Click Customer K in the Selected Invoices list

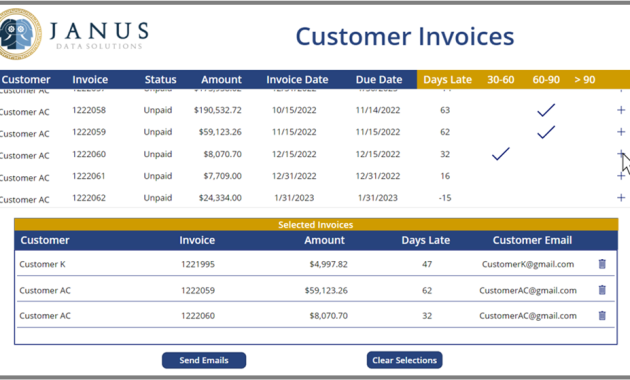click(x=42, y=264)
